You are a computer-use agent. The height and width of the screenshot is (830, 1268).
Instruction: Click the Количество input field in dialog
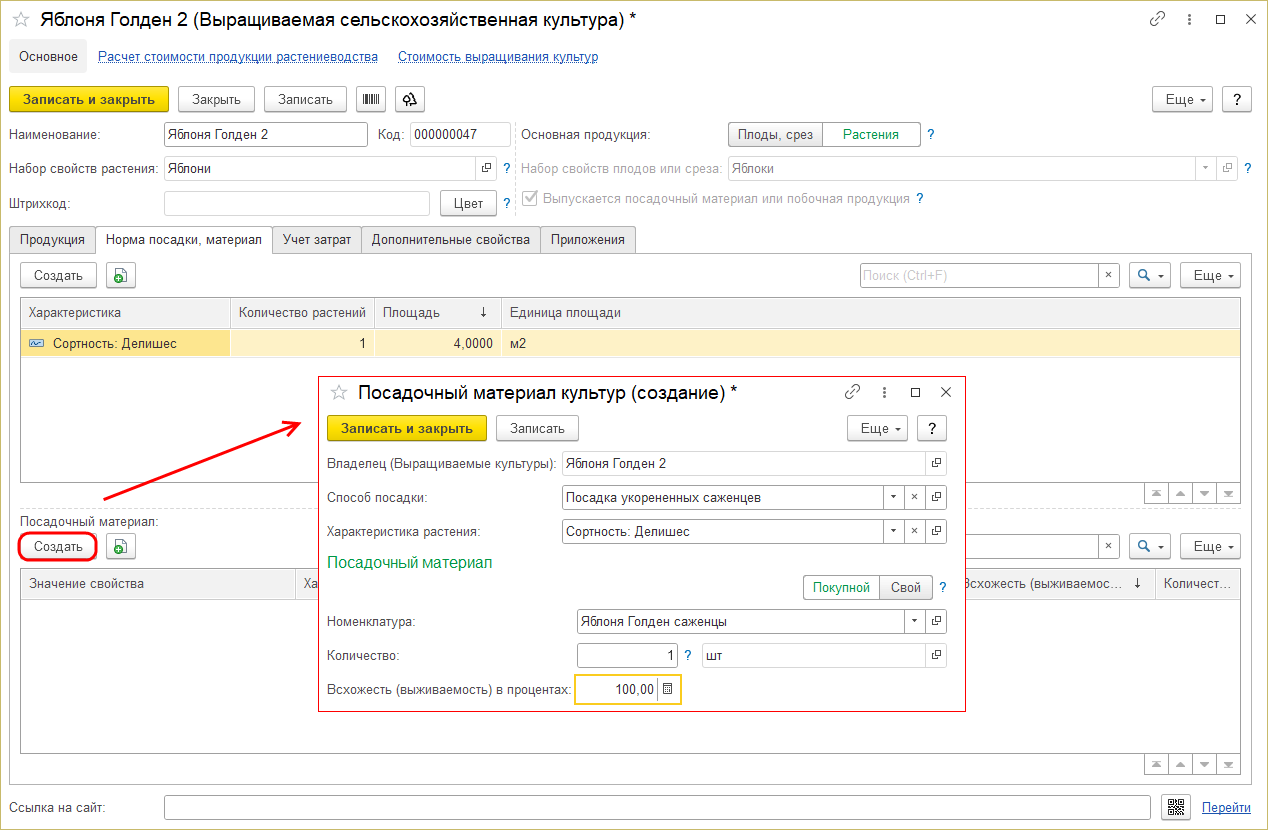click(626, 656)
